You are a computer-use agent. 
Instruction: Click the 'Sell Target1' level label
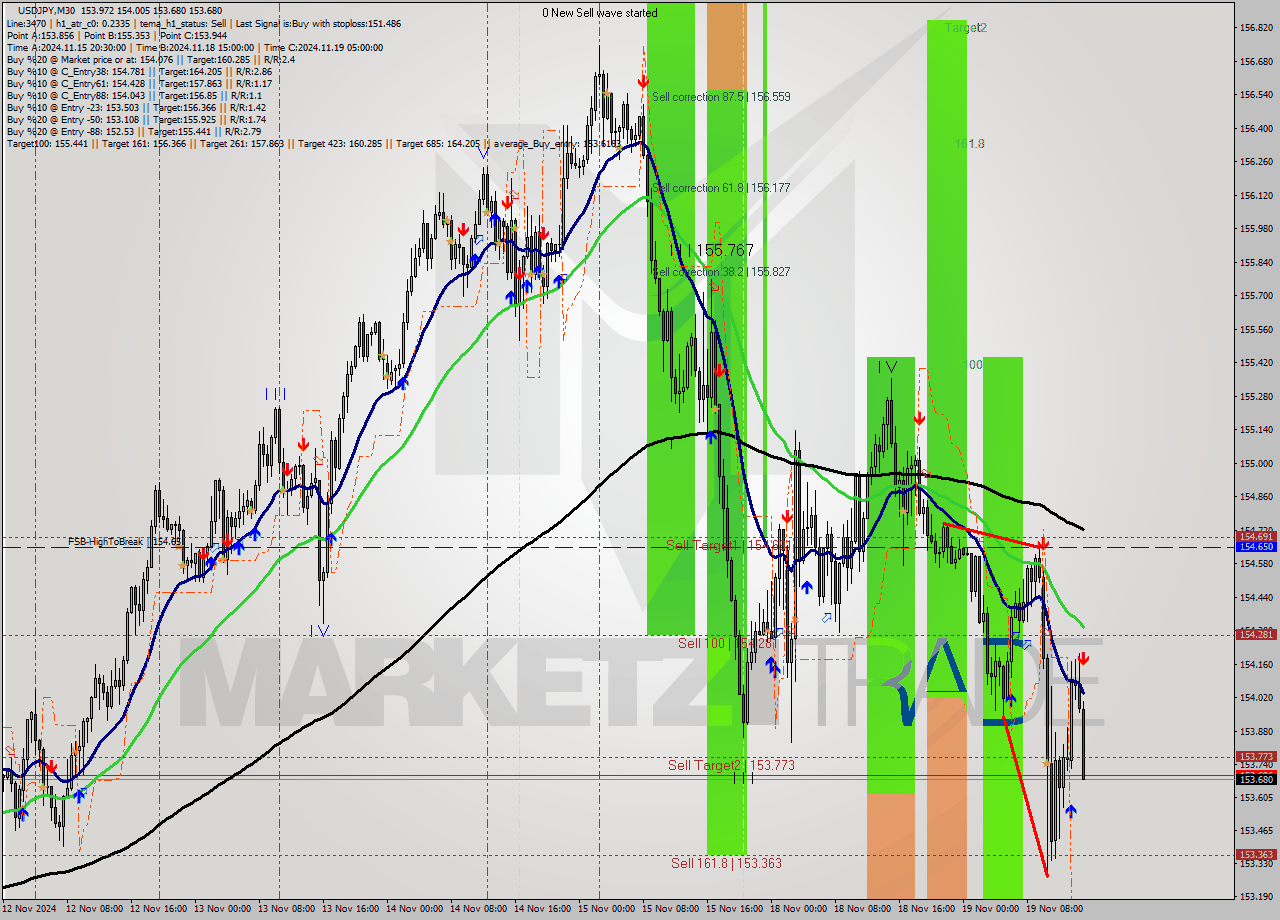point(728,545)
